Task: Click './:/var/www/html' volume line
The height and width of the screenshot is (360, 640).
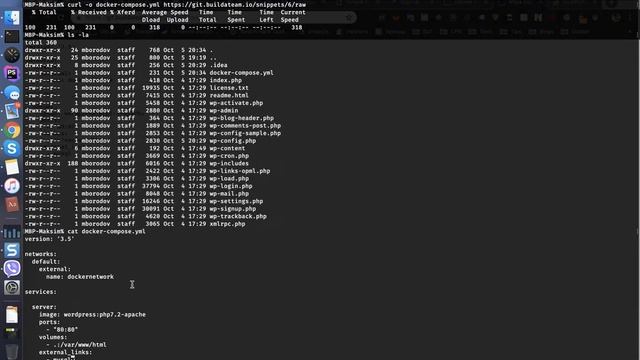Action: point(80,345)
